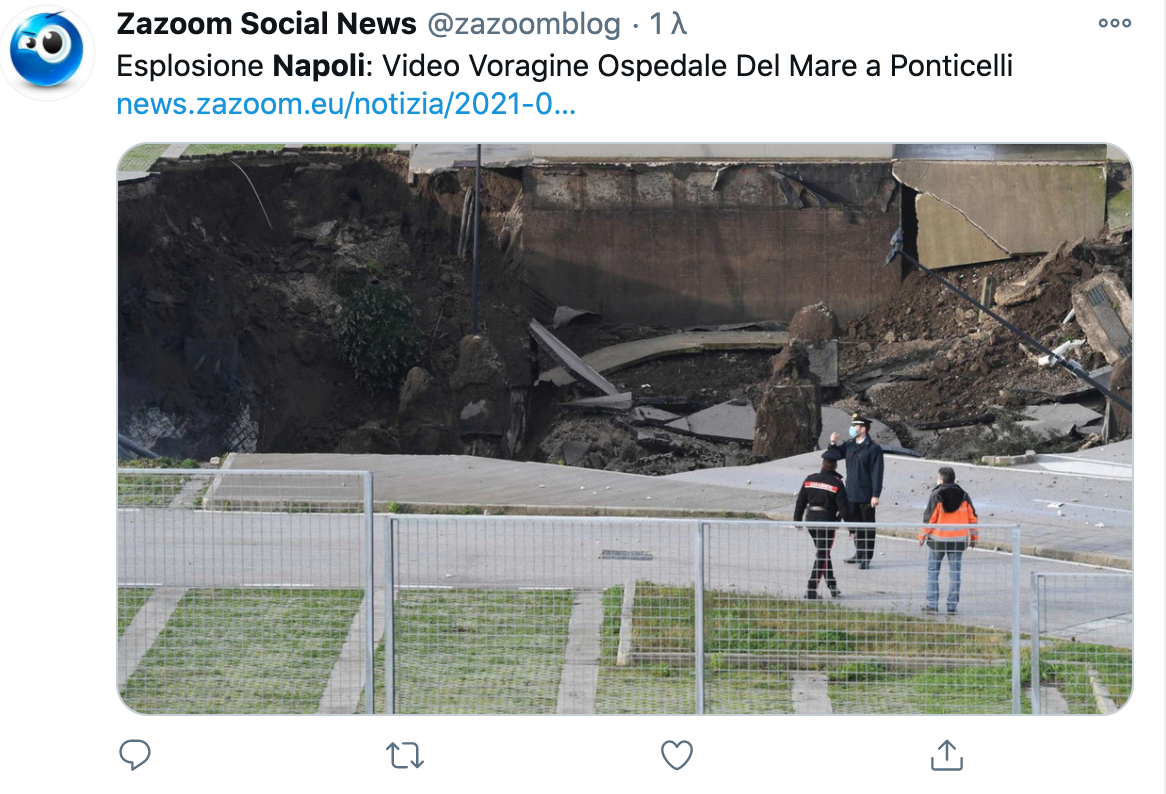This screenshot has height=794, width=1166.
Task: Click the masked officer in the photo
Action: [x=860, y=489]
